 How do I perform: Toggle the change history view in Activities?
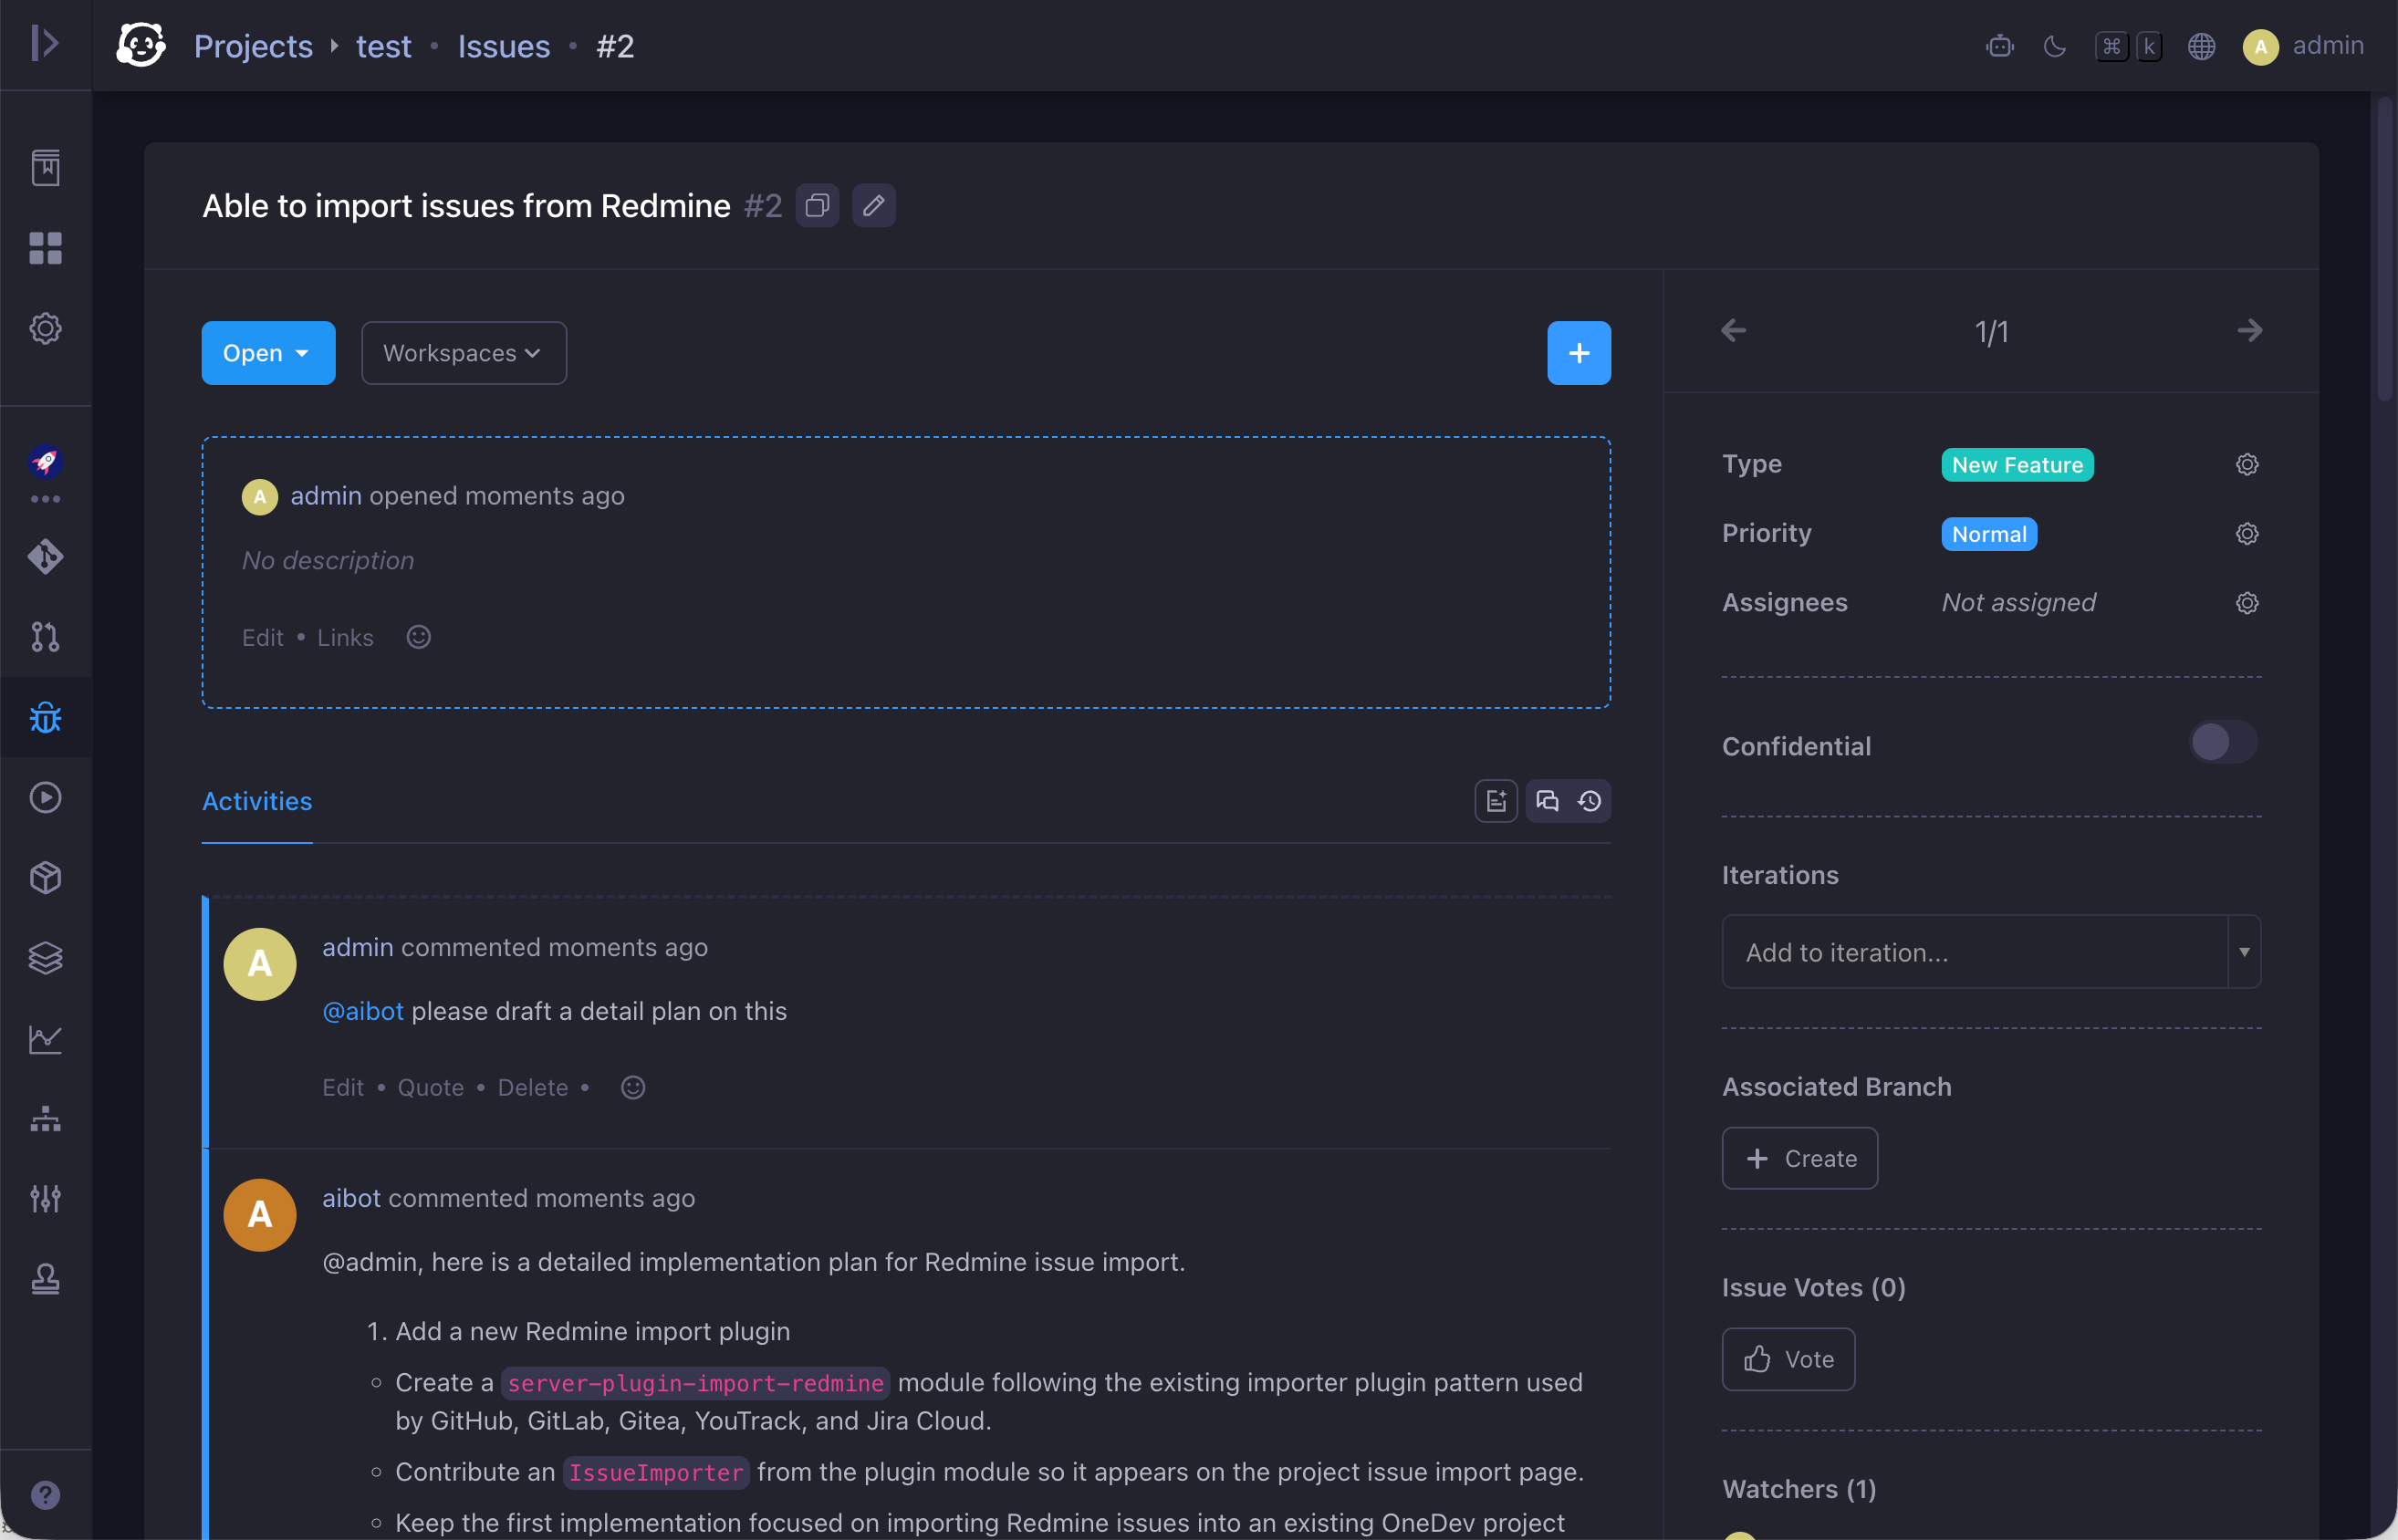[1589, 801]
